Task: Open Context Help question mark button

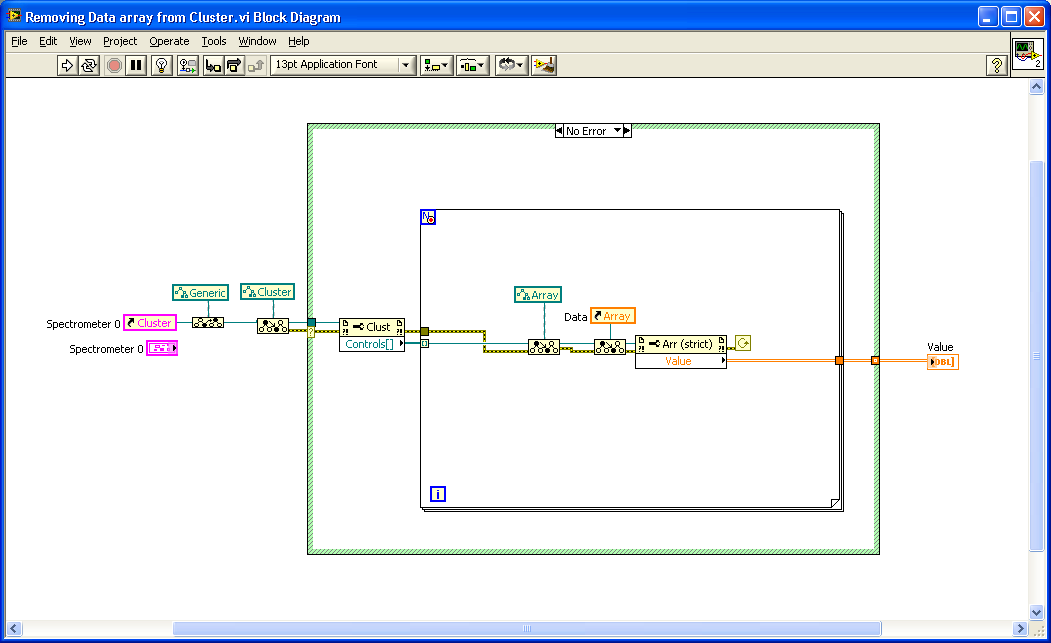Action: (x=996, y=65)
